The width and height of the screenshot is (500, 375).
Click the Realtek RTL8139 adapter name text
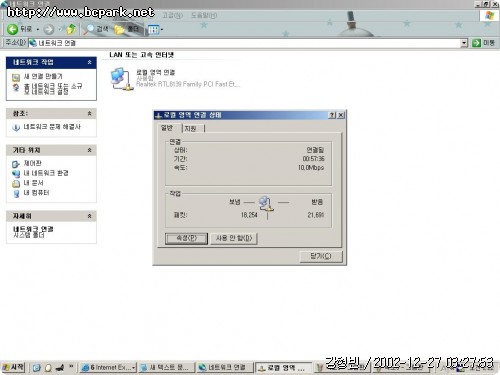click(188, 84)
